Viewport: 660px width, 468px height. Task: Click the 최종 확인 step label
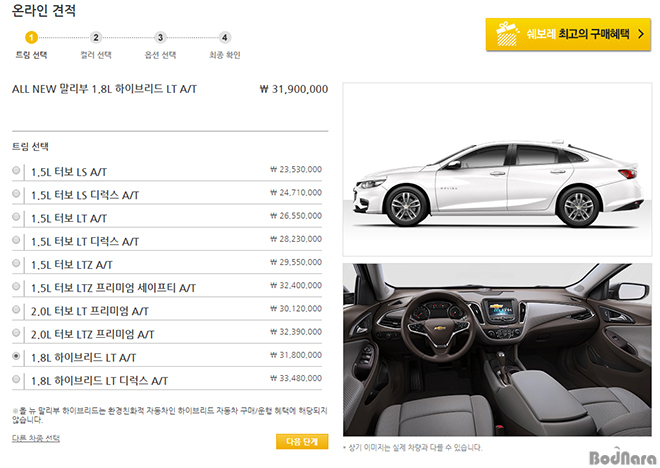[x=225, y=55]
